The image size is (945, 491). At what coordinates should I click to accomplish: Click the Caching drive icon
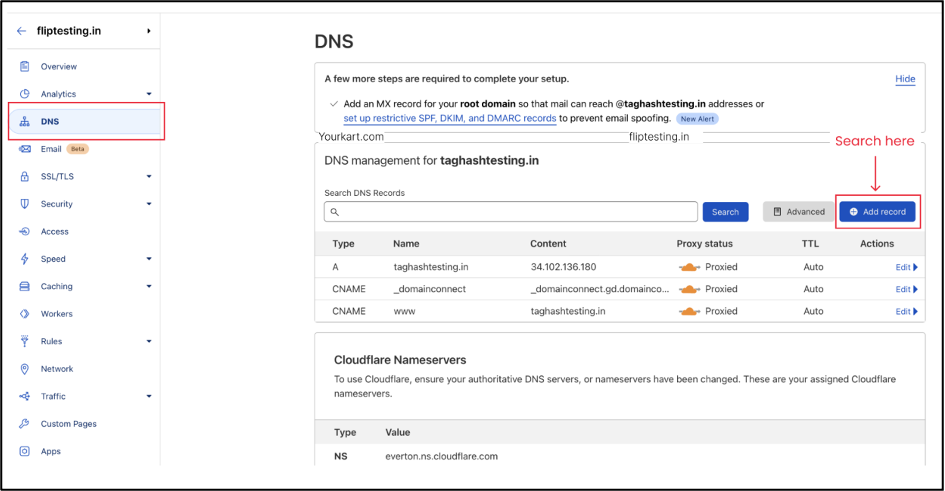point(24,286)
